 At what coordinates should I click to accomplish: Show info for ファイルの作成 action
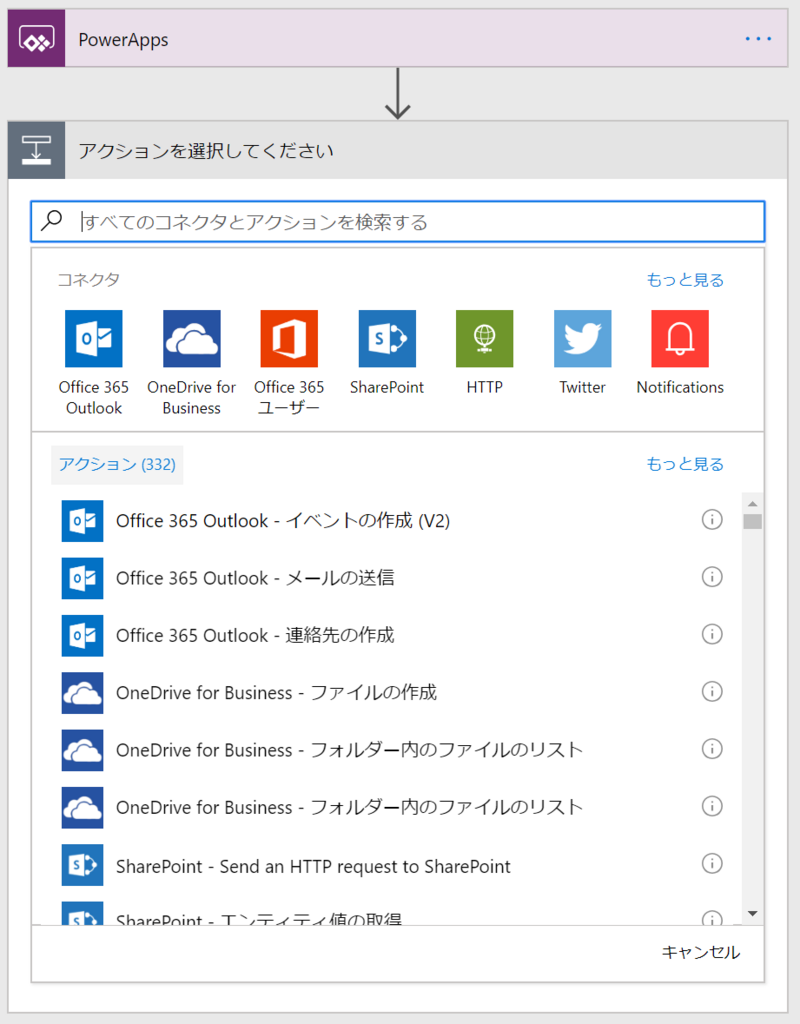pos(712,692)
